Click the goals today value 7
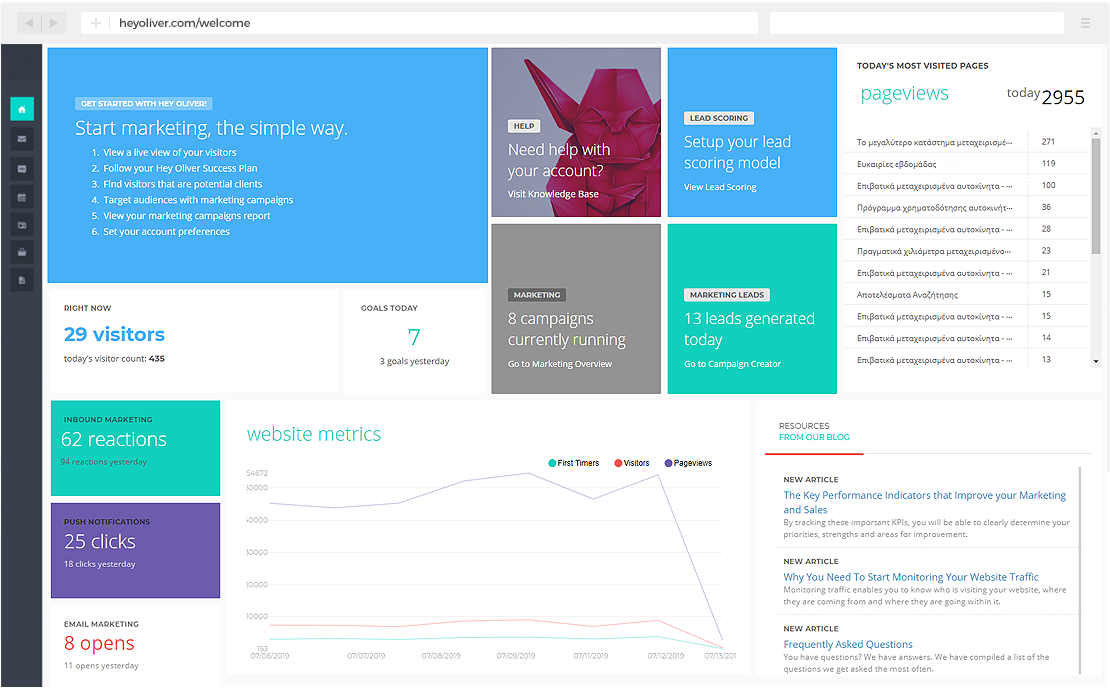The height and width of the screenshot is (690, 1110). [414, 337]
